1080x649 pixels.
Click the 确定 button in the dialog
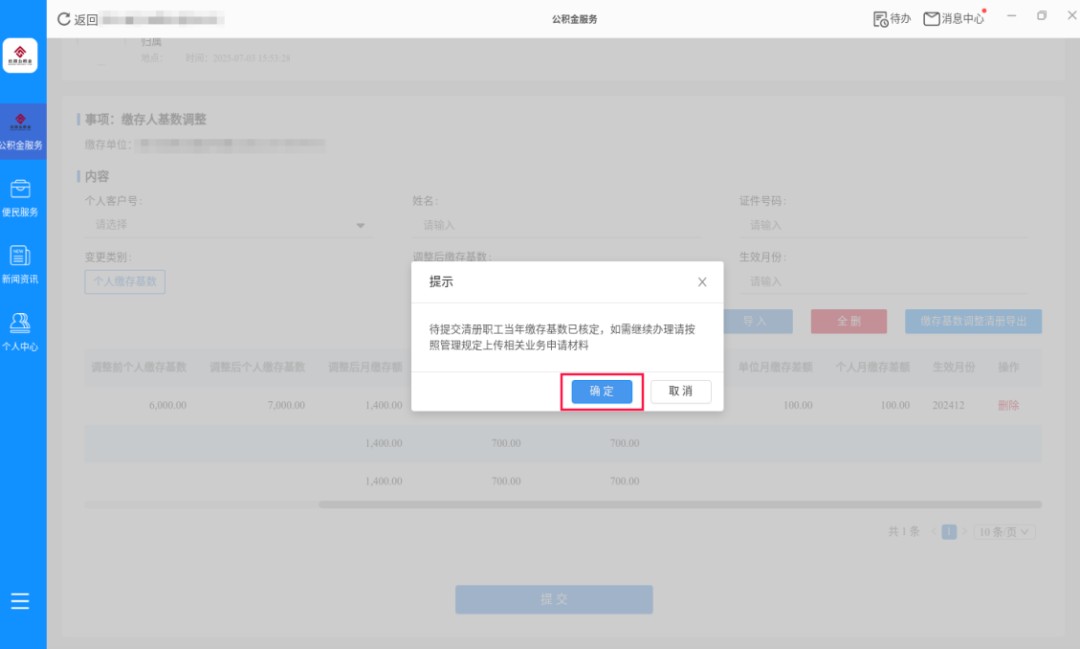coord(601,391)
